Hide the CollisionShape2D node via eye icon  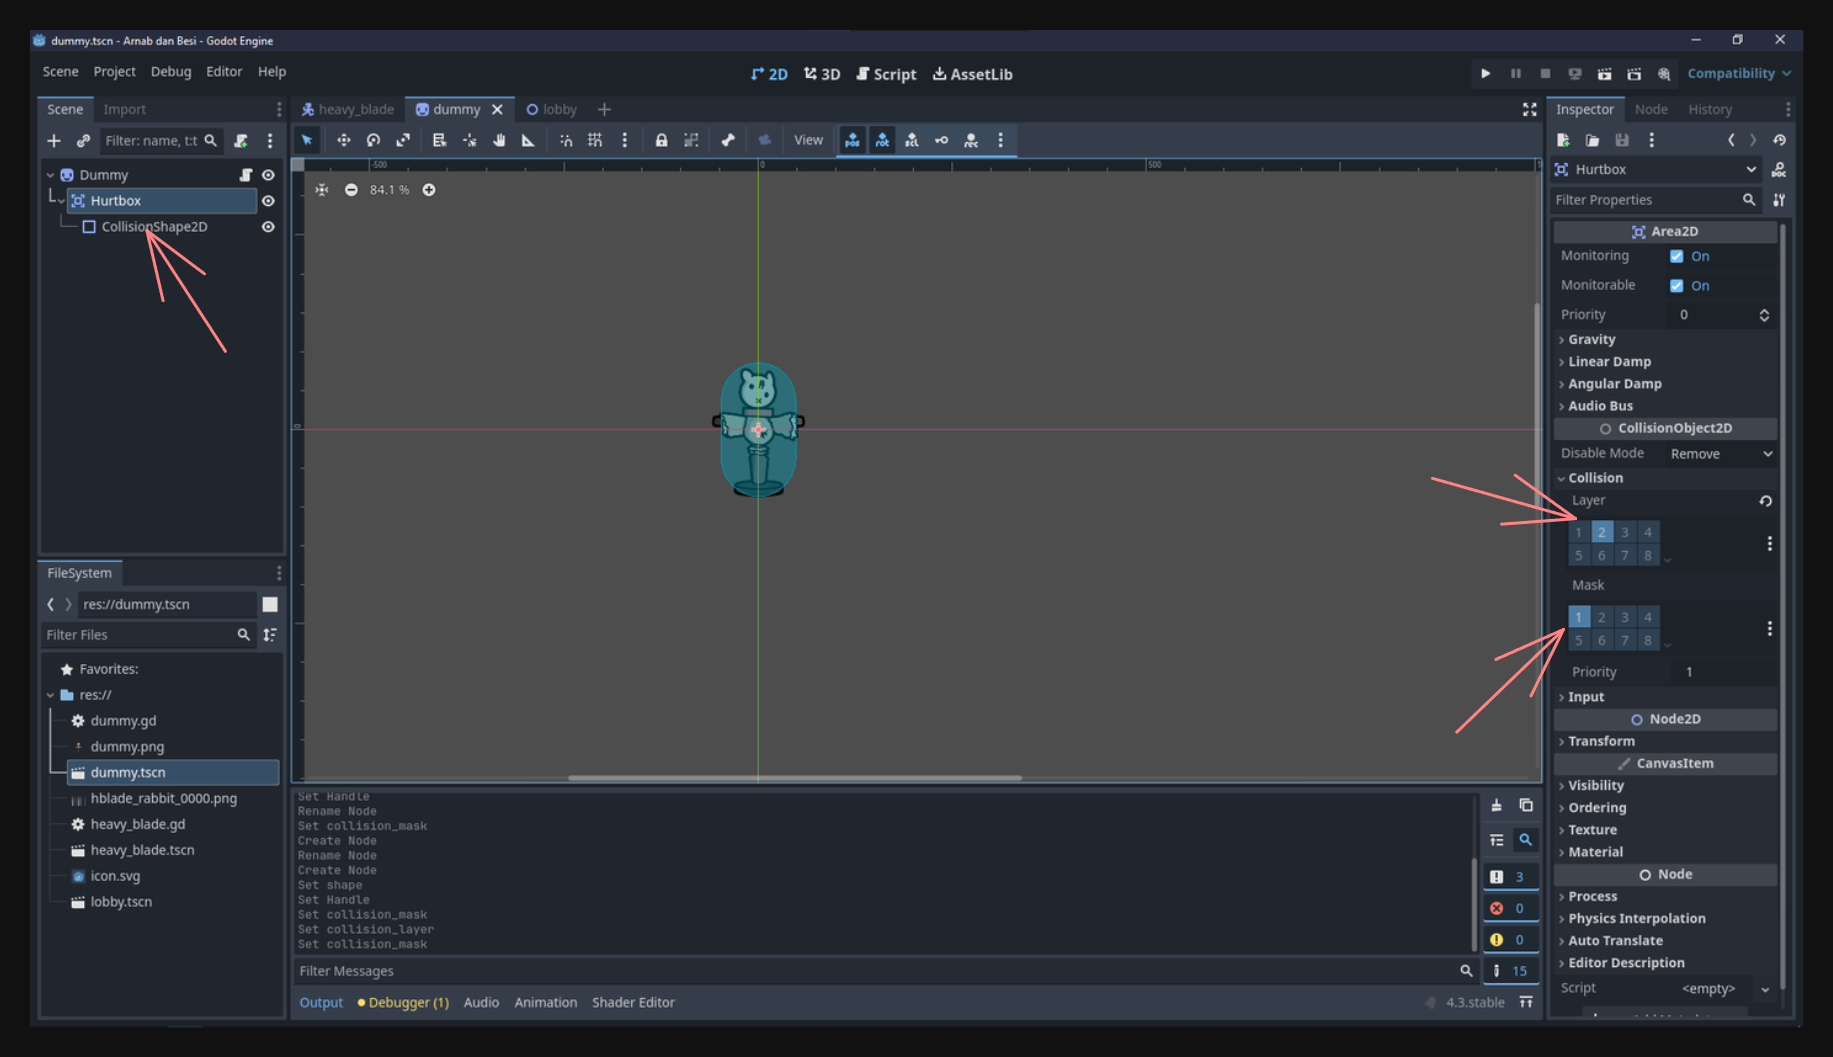(268, 227)
